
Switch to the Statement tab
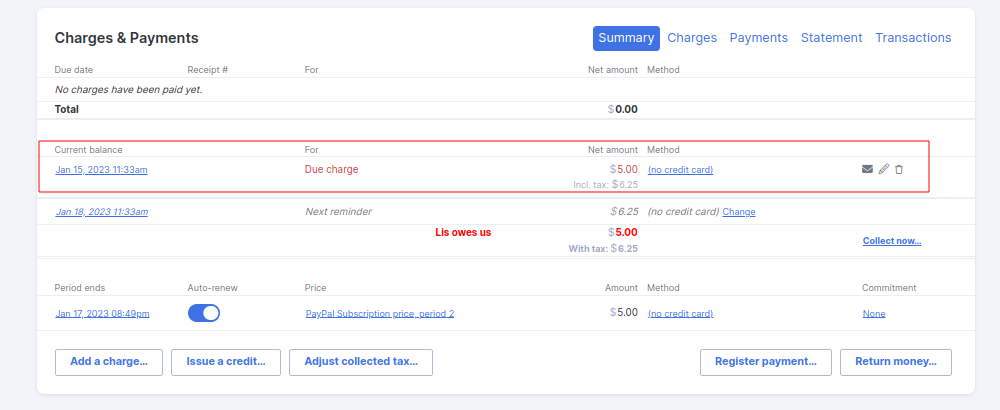[831, 38]
